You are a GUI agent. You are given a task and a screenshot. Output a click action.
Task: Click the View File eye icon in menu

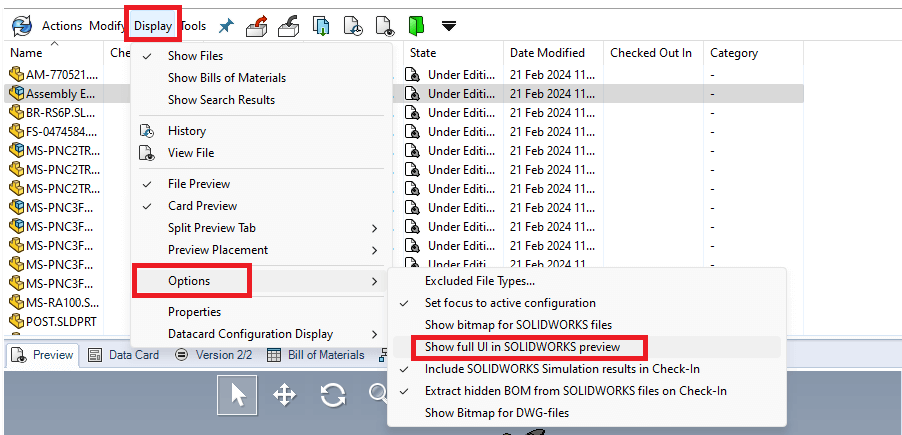click(x=148, y=153)
